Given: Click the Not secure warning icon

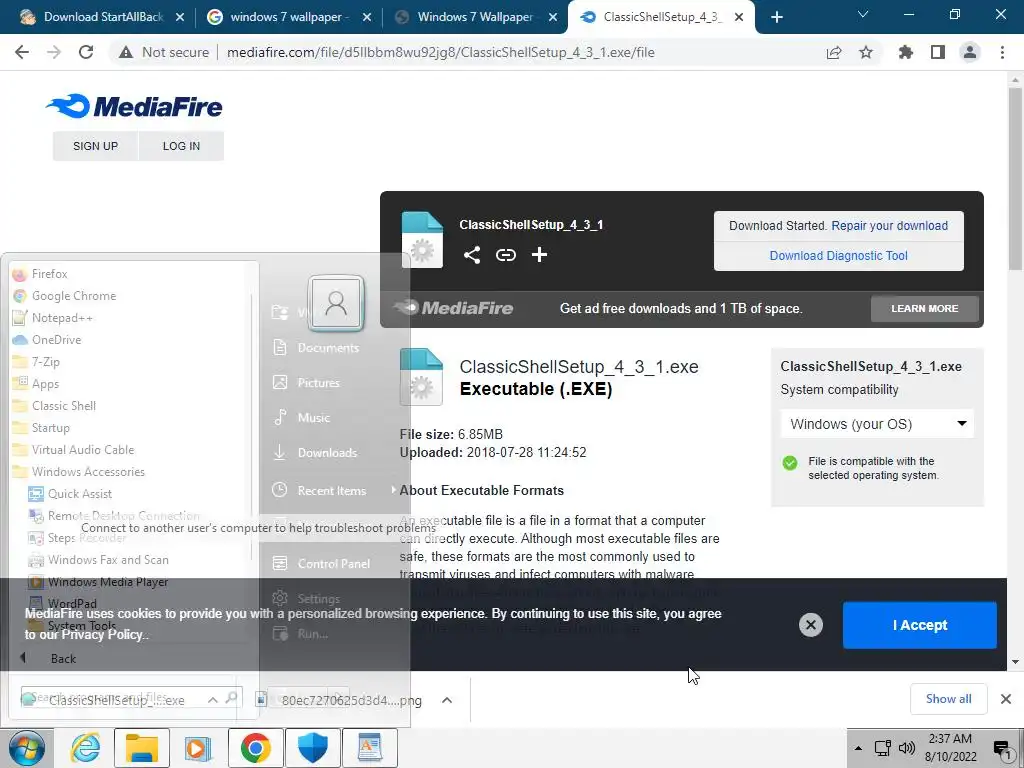Looking at the screenshot, I should pyautogui.click(x=126, y=52).
